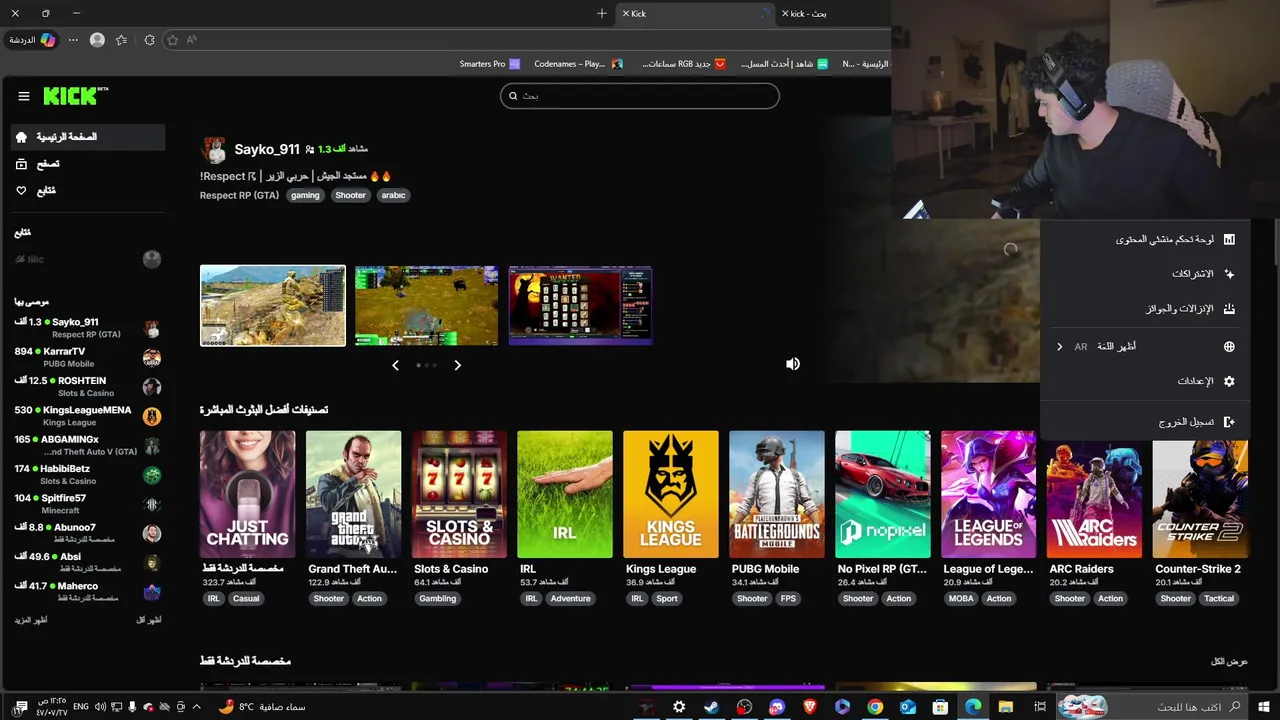Open Spitfire57 Minecraft channel
Image resolution: width=1280 pixels, height=720 pixels.
(x=88, y=503)
